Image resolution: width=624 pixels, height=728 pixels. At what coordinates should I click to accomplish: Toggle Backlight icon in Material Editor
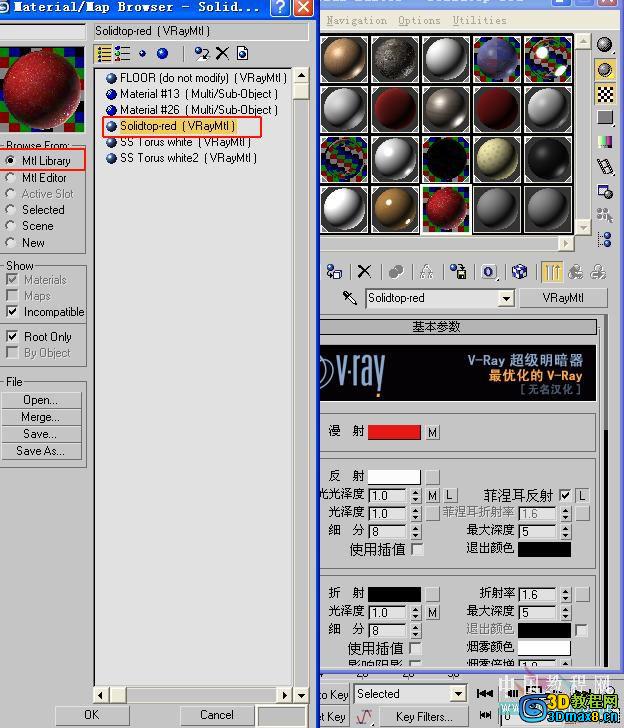click(604, 70)
